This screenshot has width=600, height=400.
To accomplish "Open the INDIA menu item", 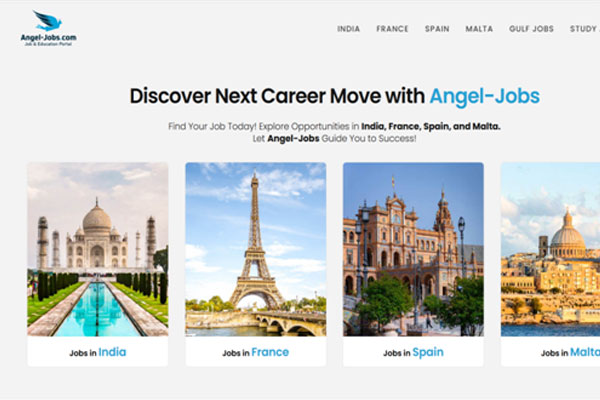I will tap(348, 29).
